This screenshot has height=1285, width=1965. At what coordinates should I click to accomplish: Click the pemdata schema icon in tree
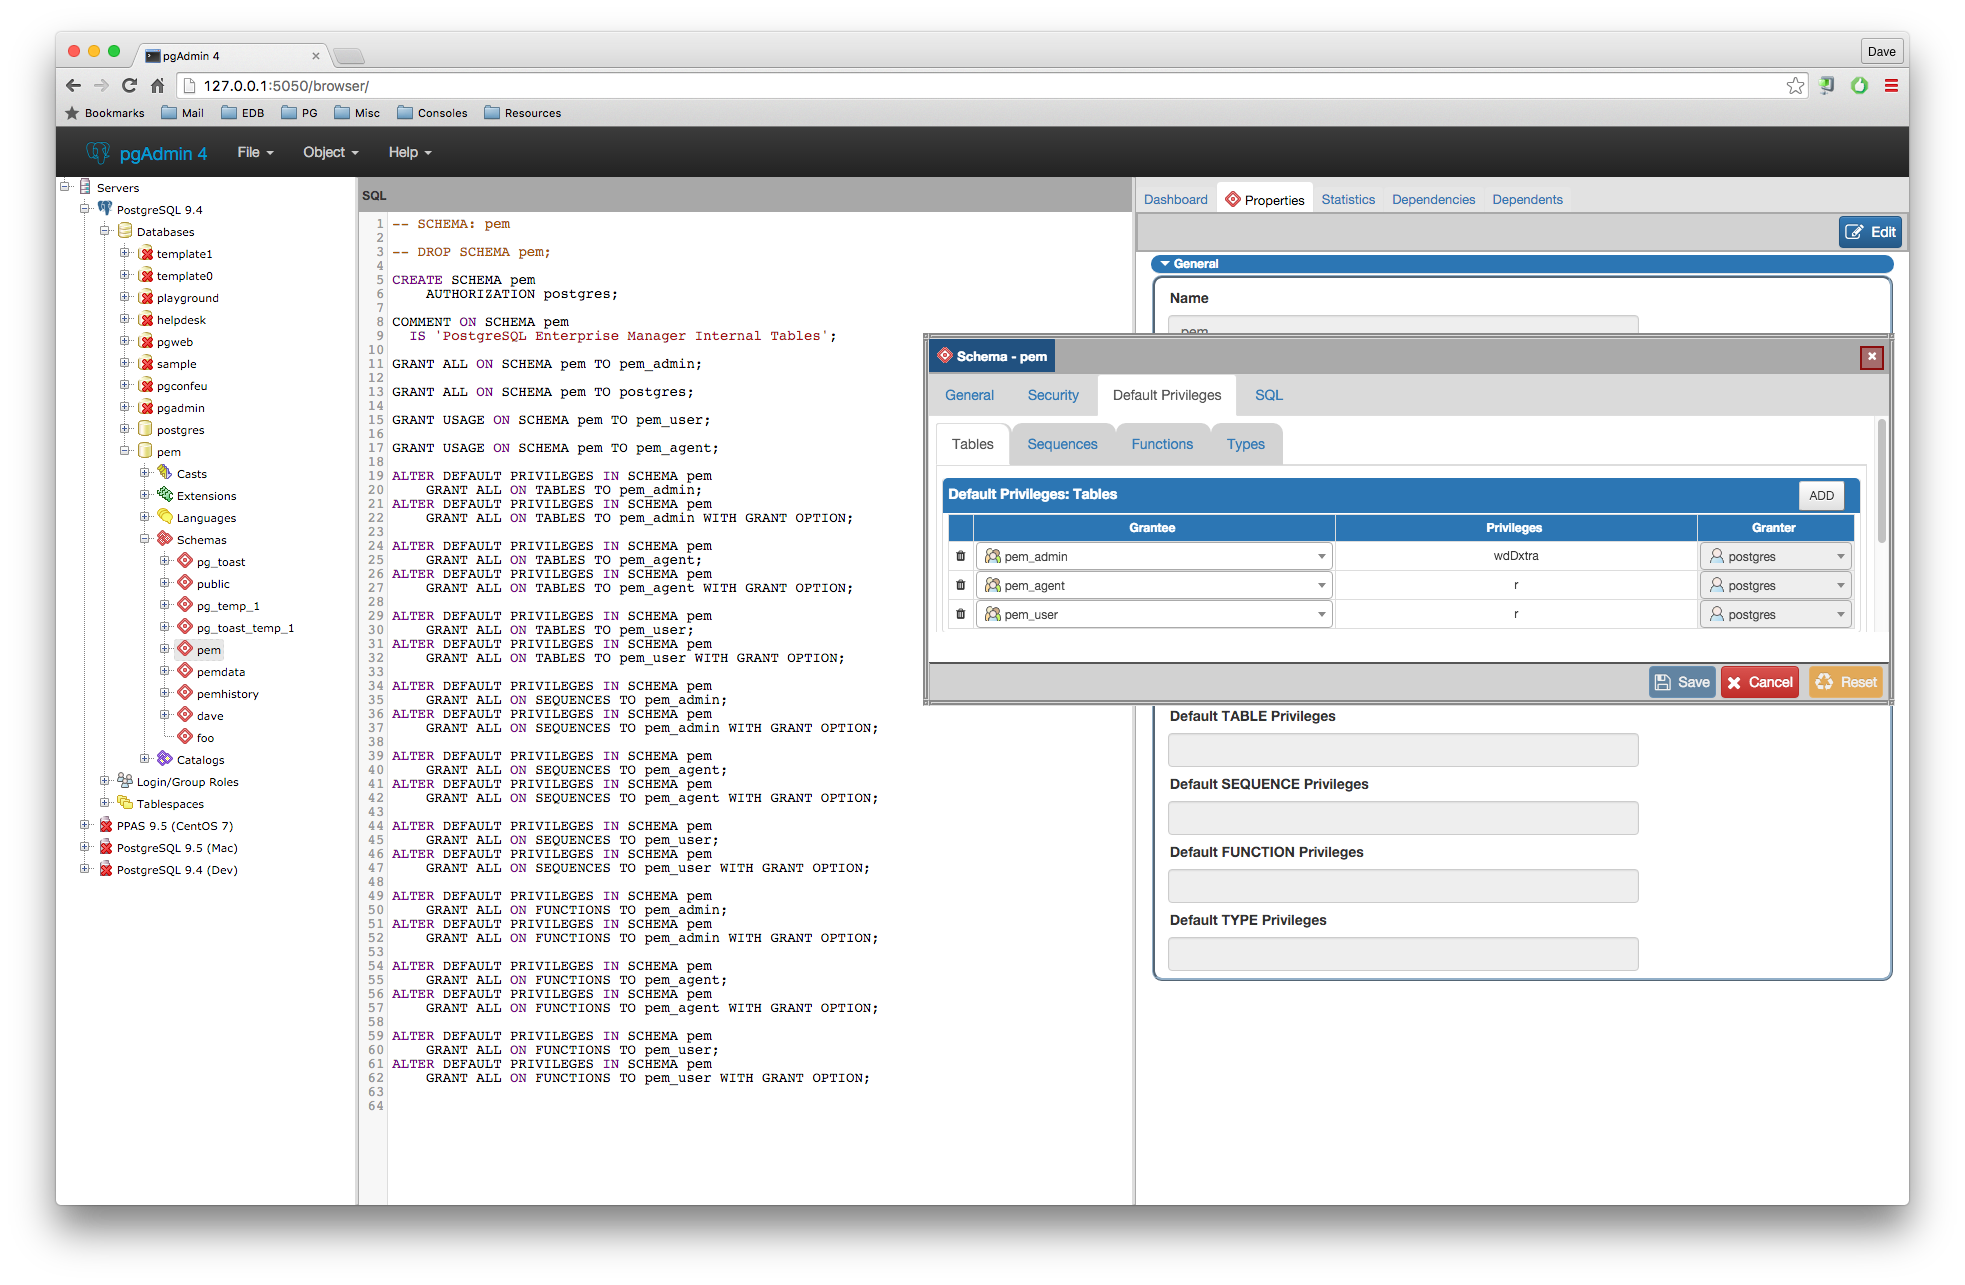pos(185,671)
